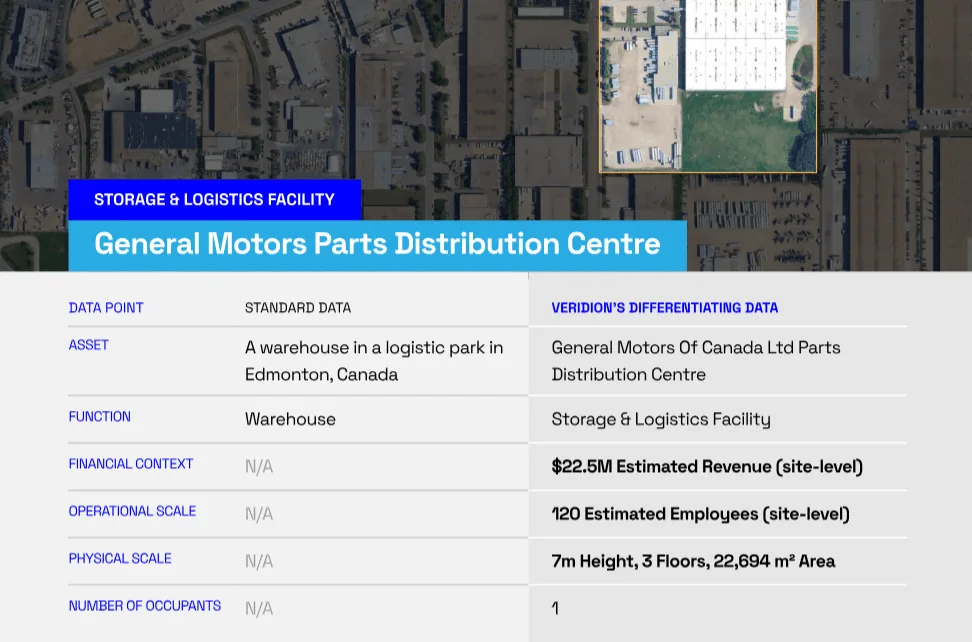The width and height of the screenshot is (972, 642).
Task: Select the 120 Estimated Employees value
Action: click(x=700, y=514)
